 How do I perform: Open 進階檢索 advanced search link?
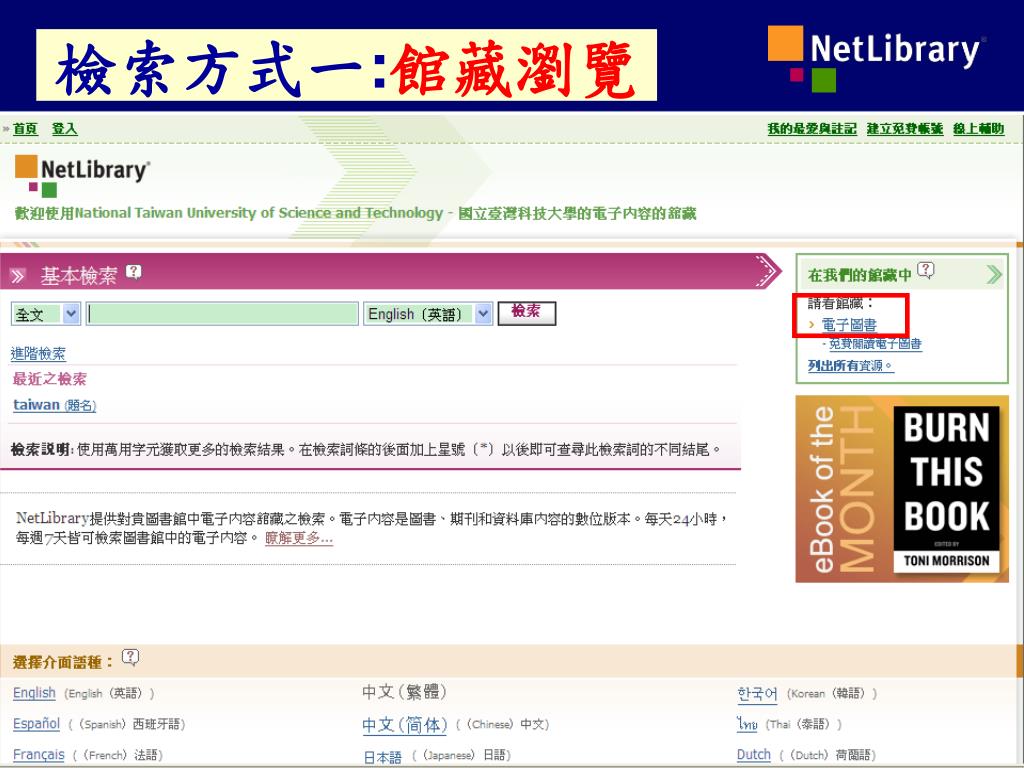click(x=39, y=354)
